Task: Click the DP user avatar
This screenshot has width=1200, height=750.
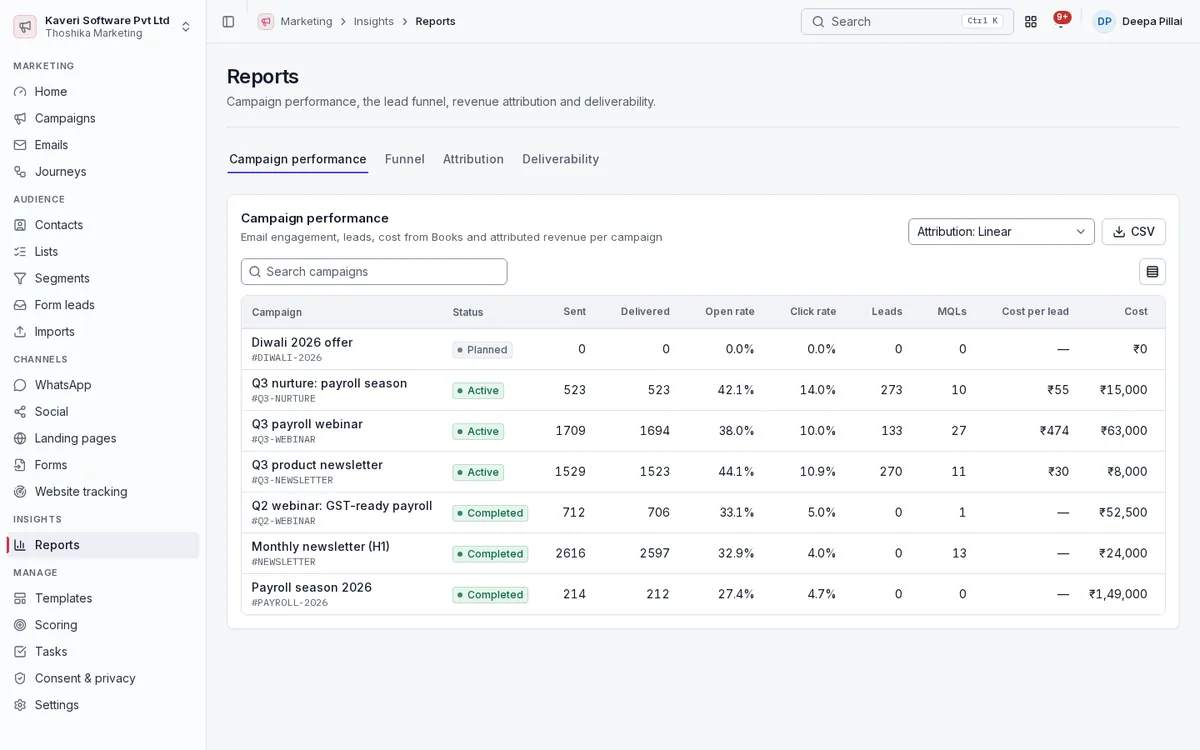Action: pyautogui.click(x=1104, y=21)
